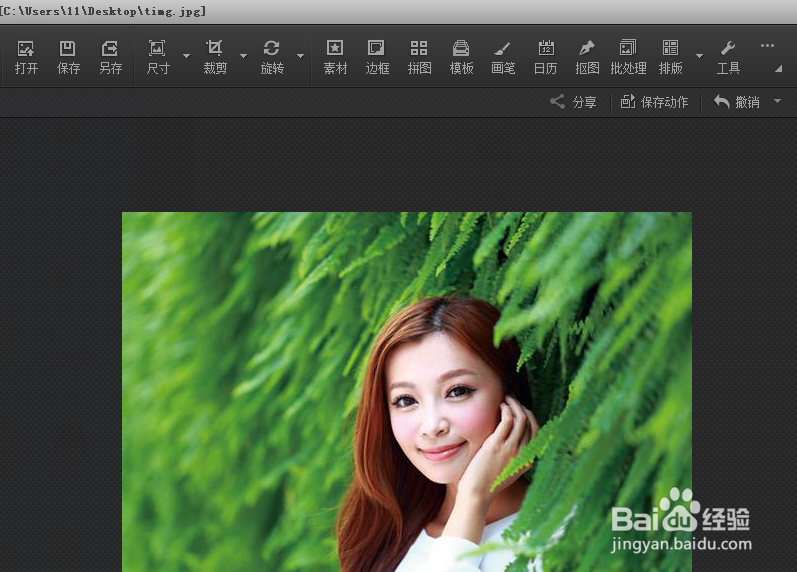
Task: Click the photo on the canvas
Action: coord(407,392)
